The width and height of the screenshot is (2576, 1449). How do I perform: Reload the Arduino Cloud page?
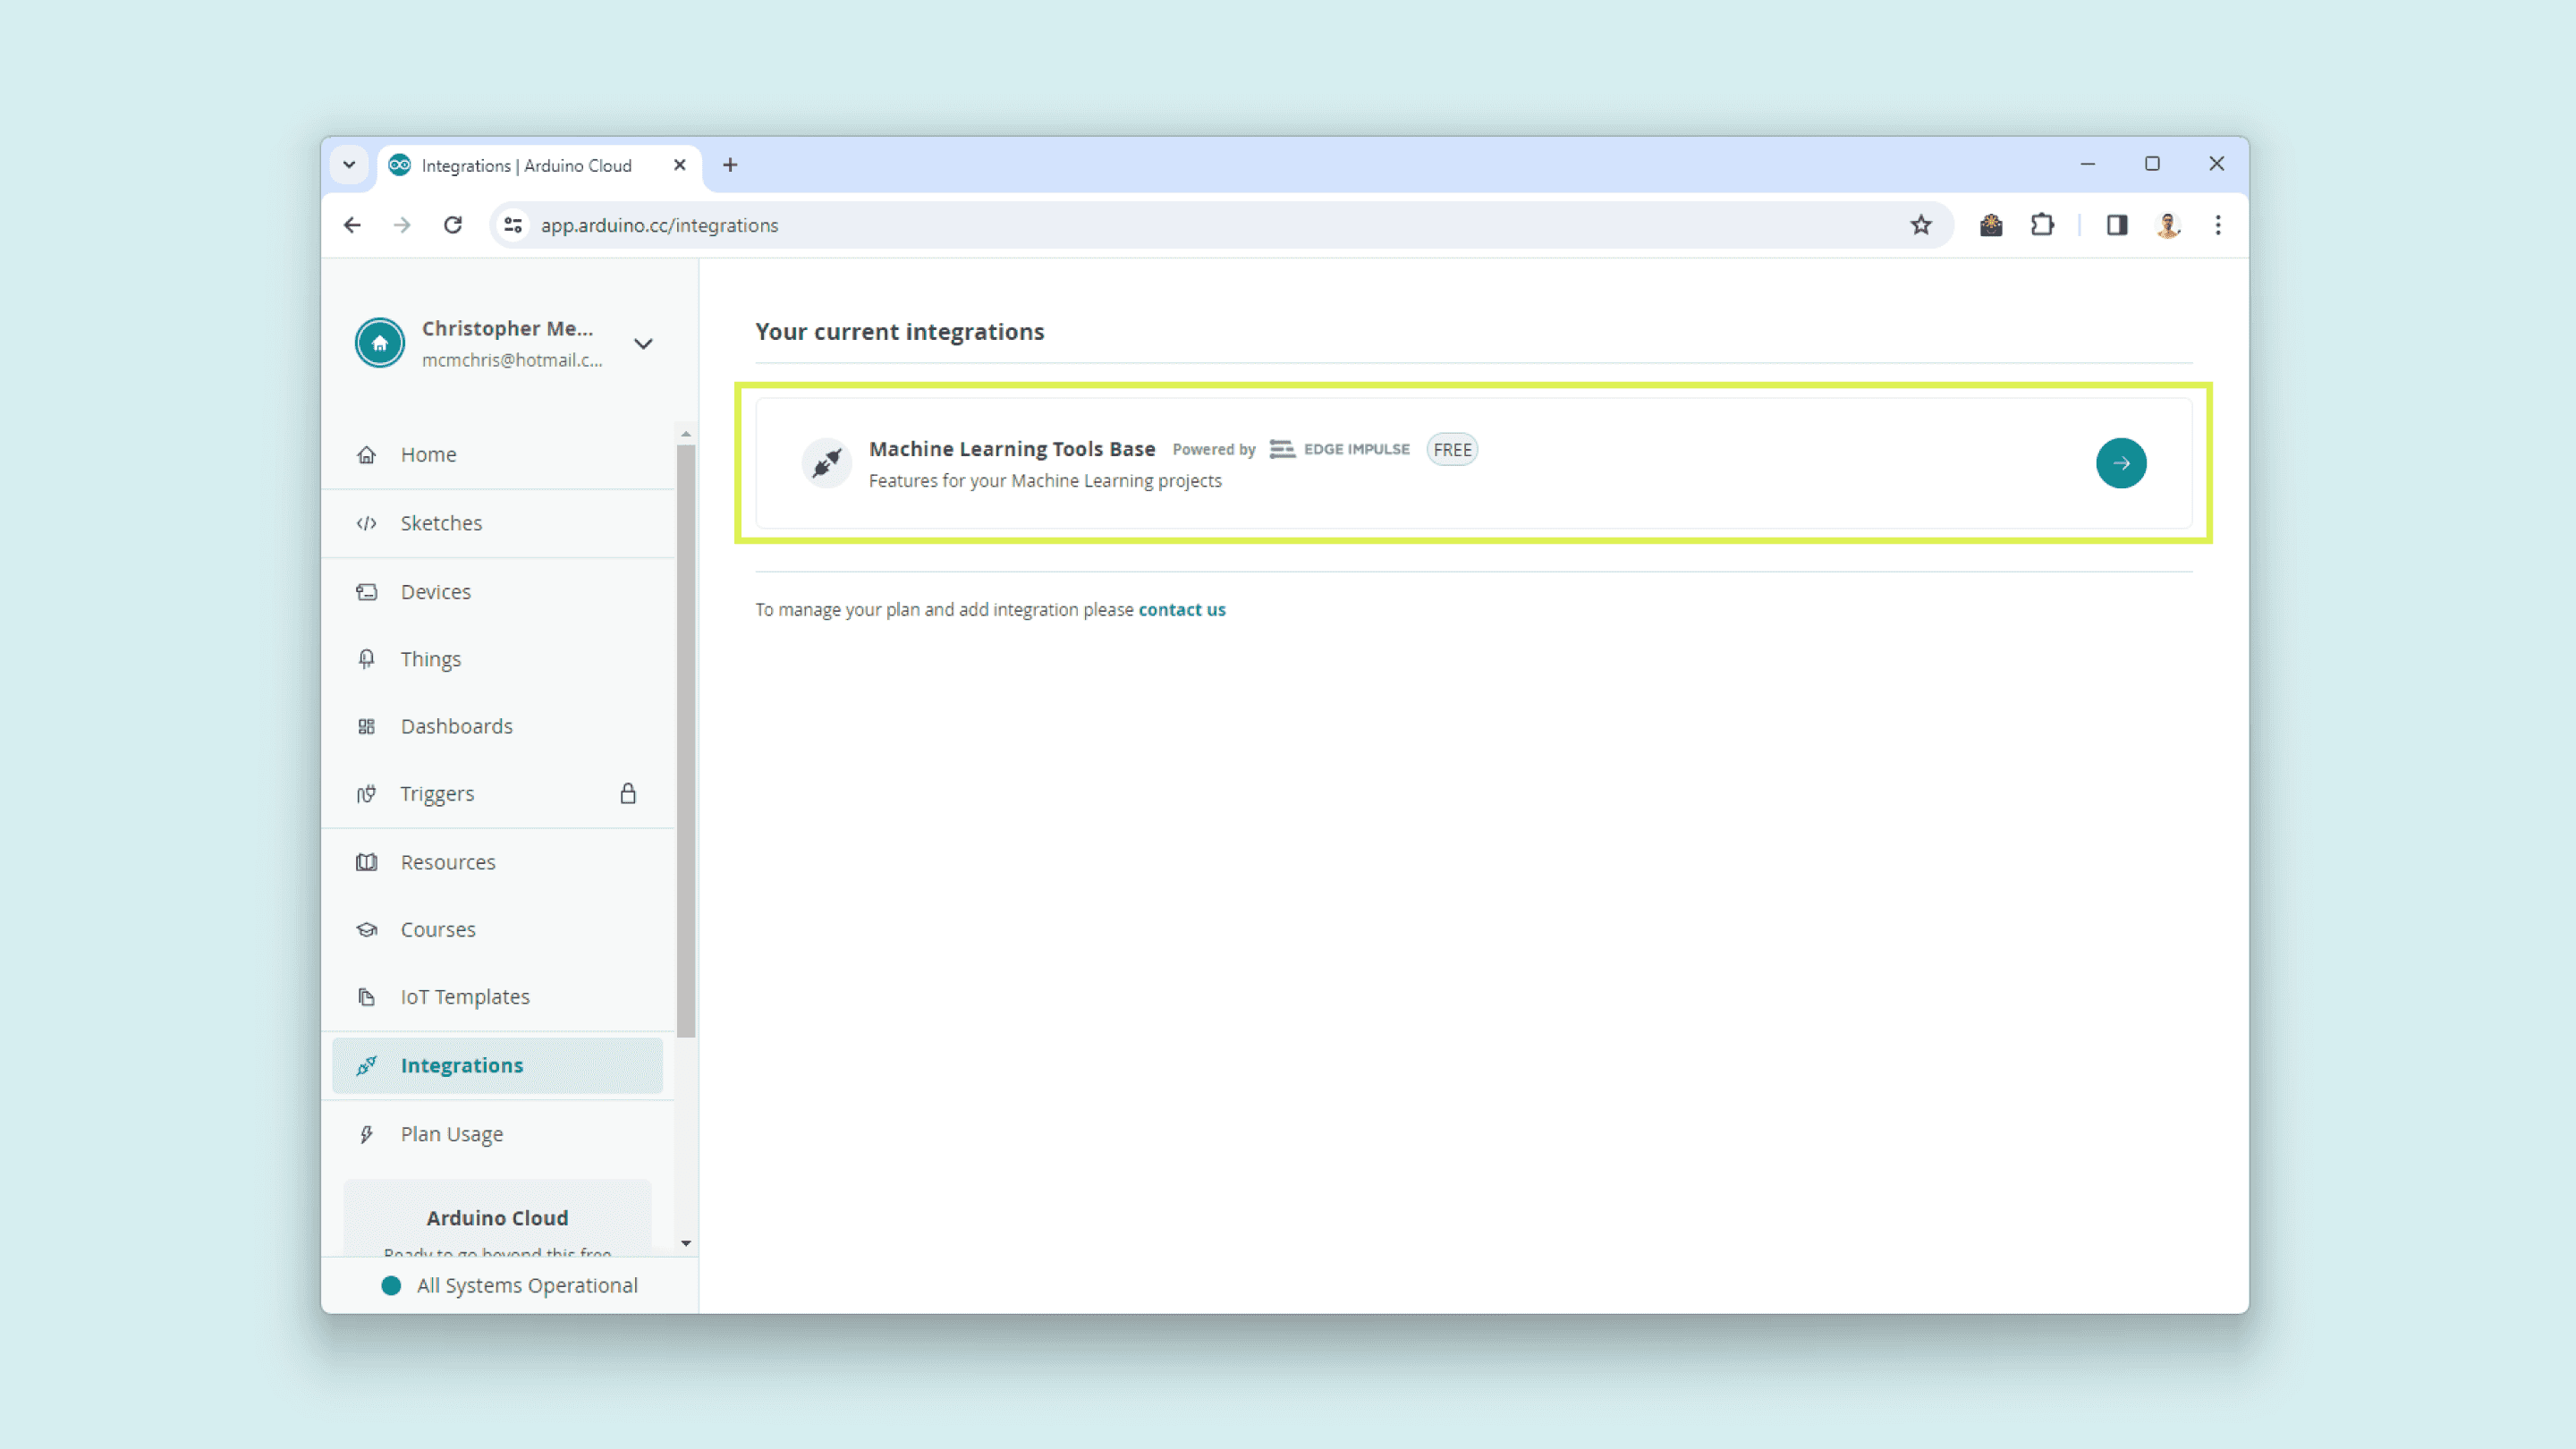pyautogui.click(x=453, y=225)
